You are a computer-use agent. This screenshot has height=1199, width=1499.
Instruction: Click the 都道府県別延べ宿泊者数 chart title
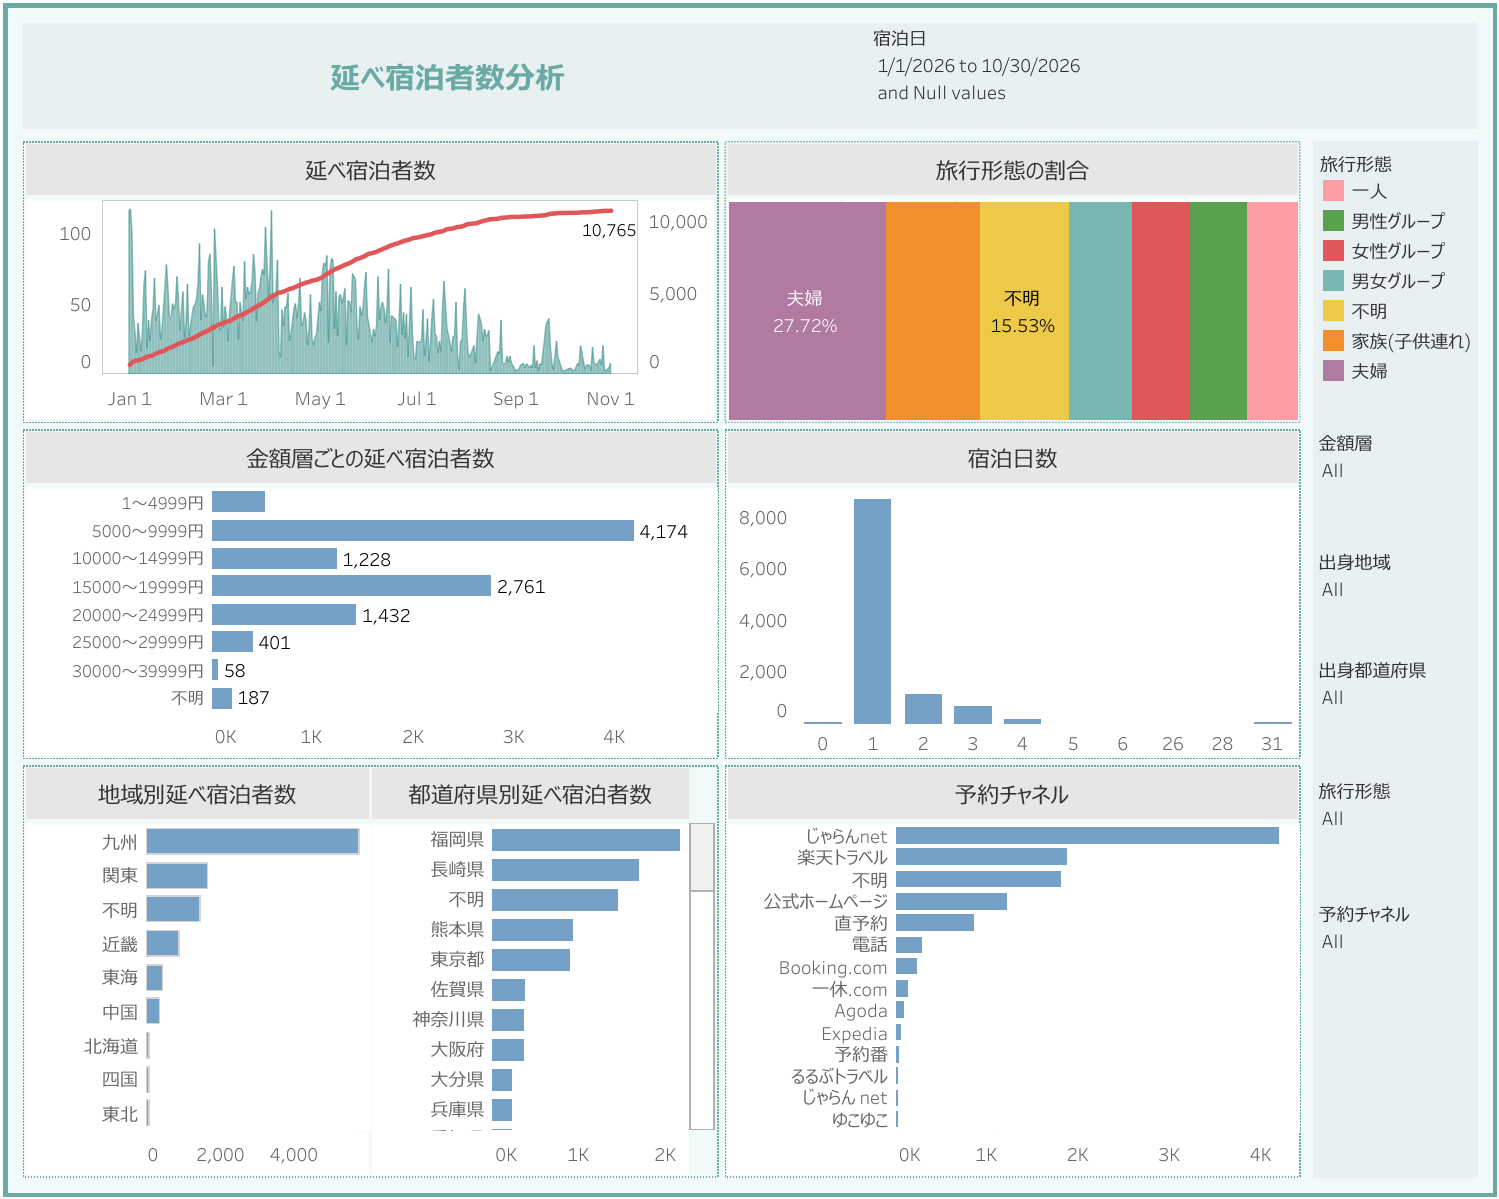530,795
